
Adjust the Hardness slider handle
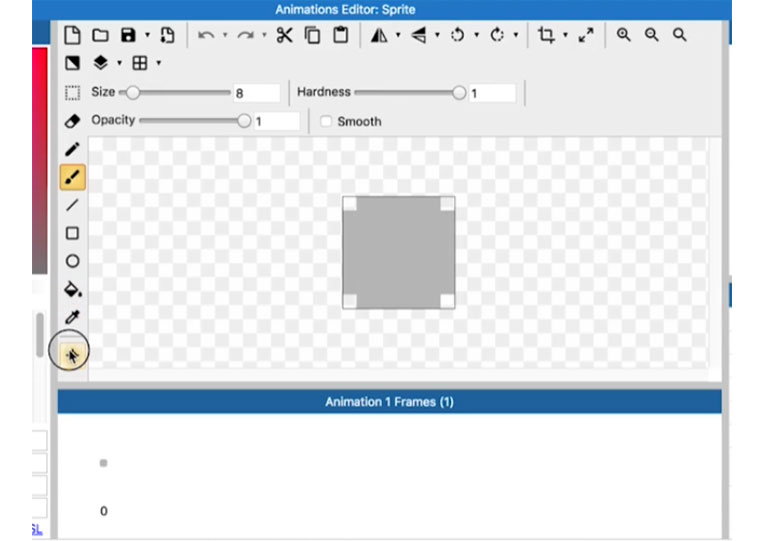click(458, 92)
